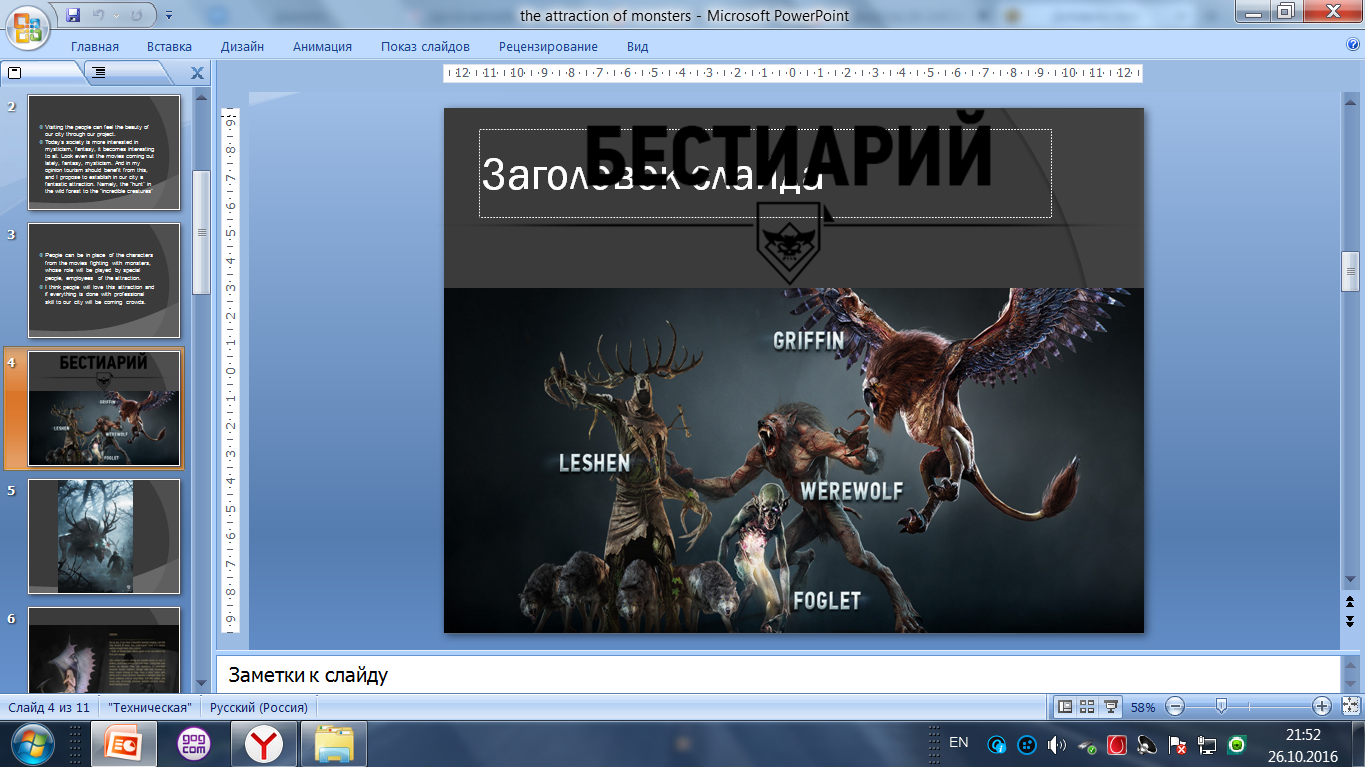Open PowerPoint Help question mark icon
This screenshot has width=1365, height=767.
click(1353, 45)
